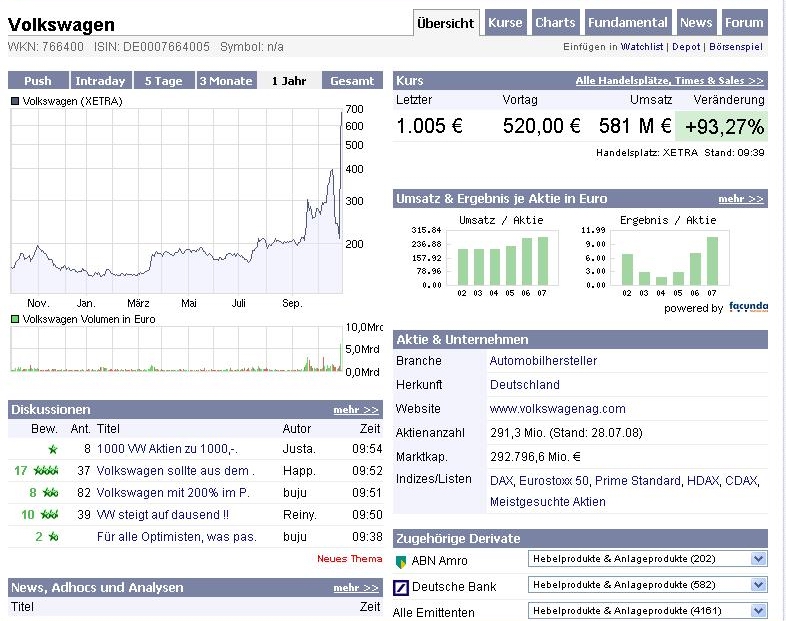The image size is (786, 621).
Task: Click the ABN Amro logo icon
Action: coord(402,561)
